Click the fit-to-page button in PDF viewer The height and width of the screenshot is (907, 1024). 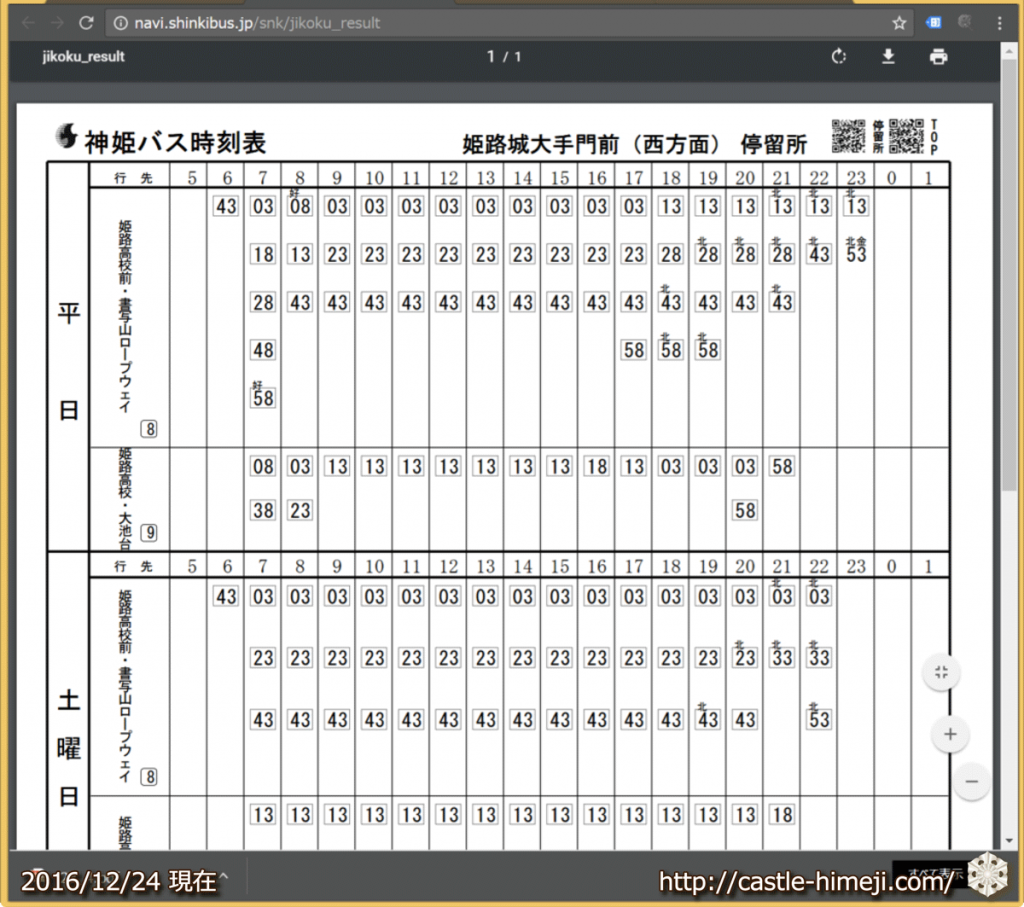(x=941, y=672)
